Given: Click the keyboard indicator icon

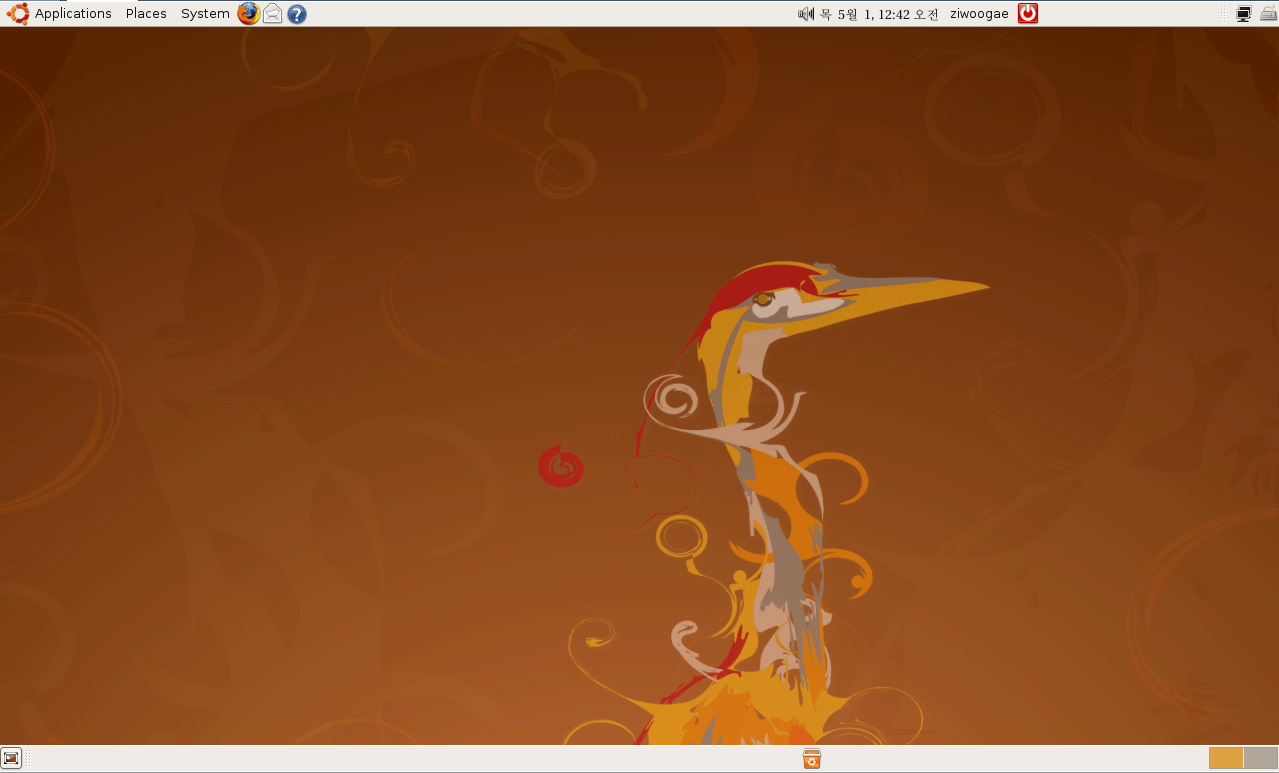Looking at the screenshot, I should point(1268,14).
